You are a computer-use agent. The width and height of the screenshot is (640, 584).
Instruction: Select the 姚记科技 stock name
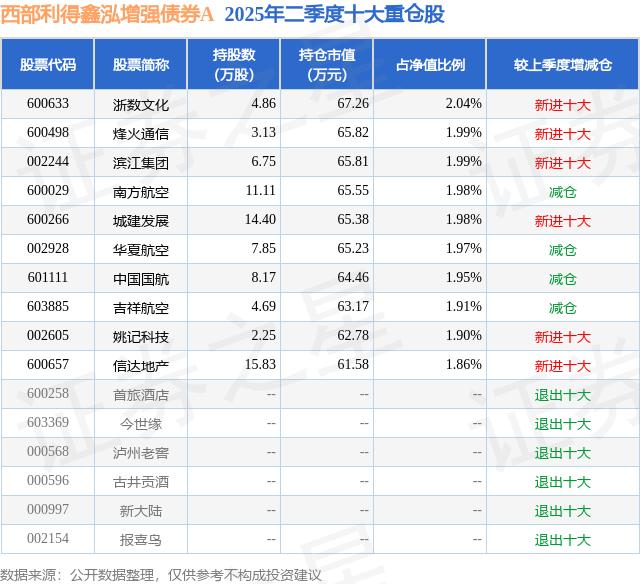click(141, 337)
